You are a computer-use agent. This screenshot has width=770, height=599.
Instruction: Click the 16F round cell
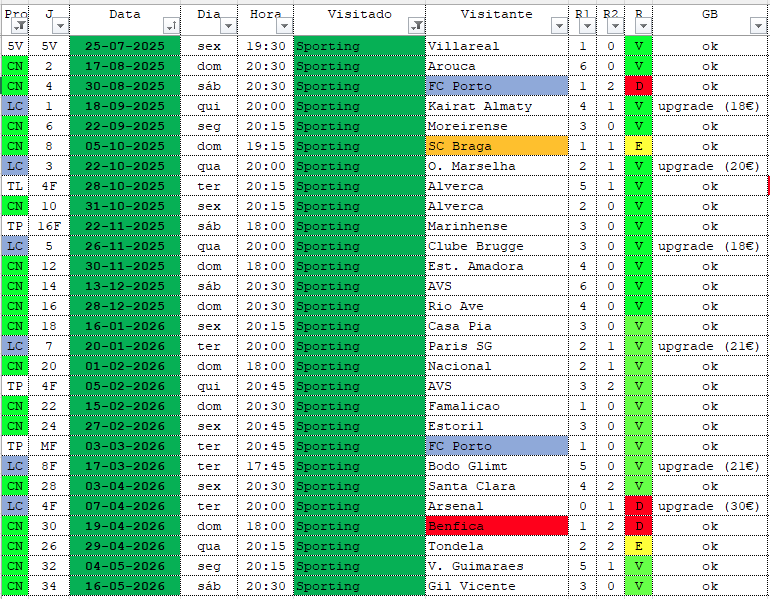click(49, 226)
